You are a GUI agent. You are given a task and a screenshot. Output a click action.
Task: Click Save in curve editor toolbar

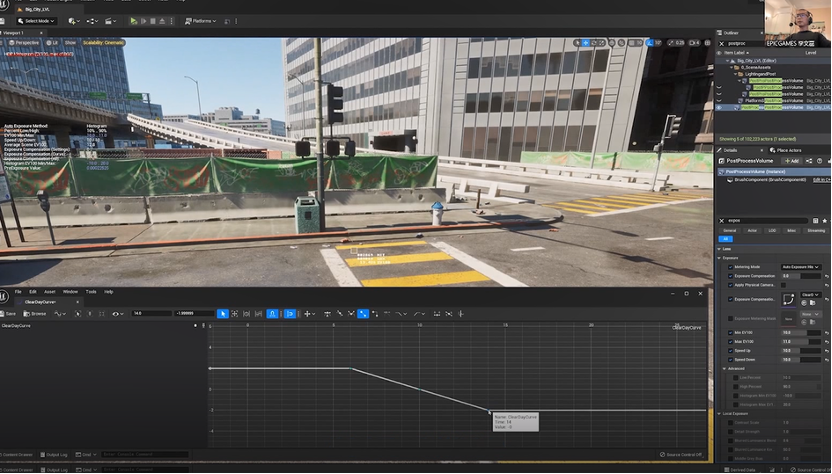click(x=8, y=314)
